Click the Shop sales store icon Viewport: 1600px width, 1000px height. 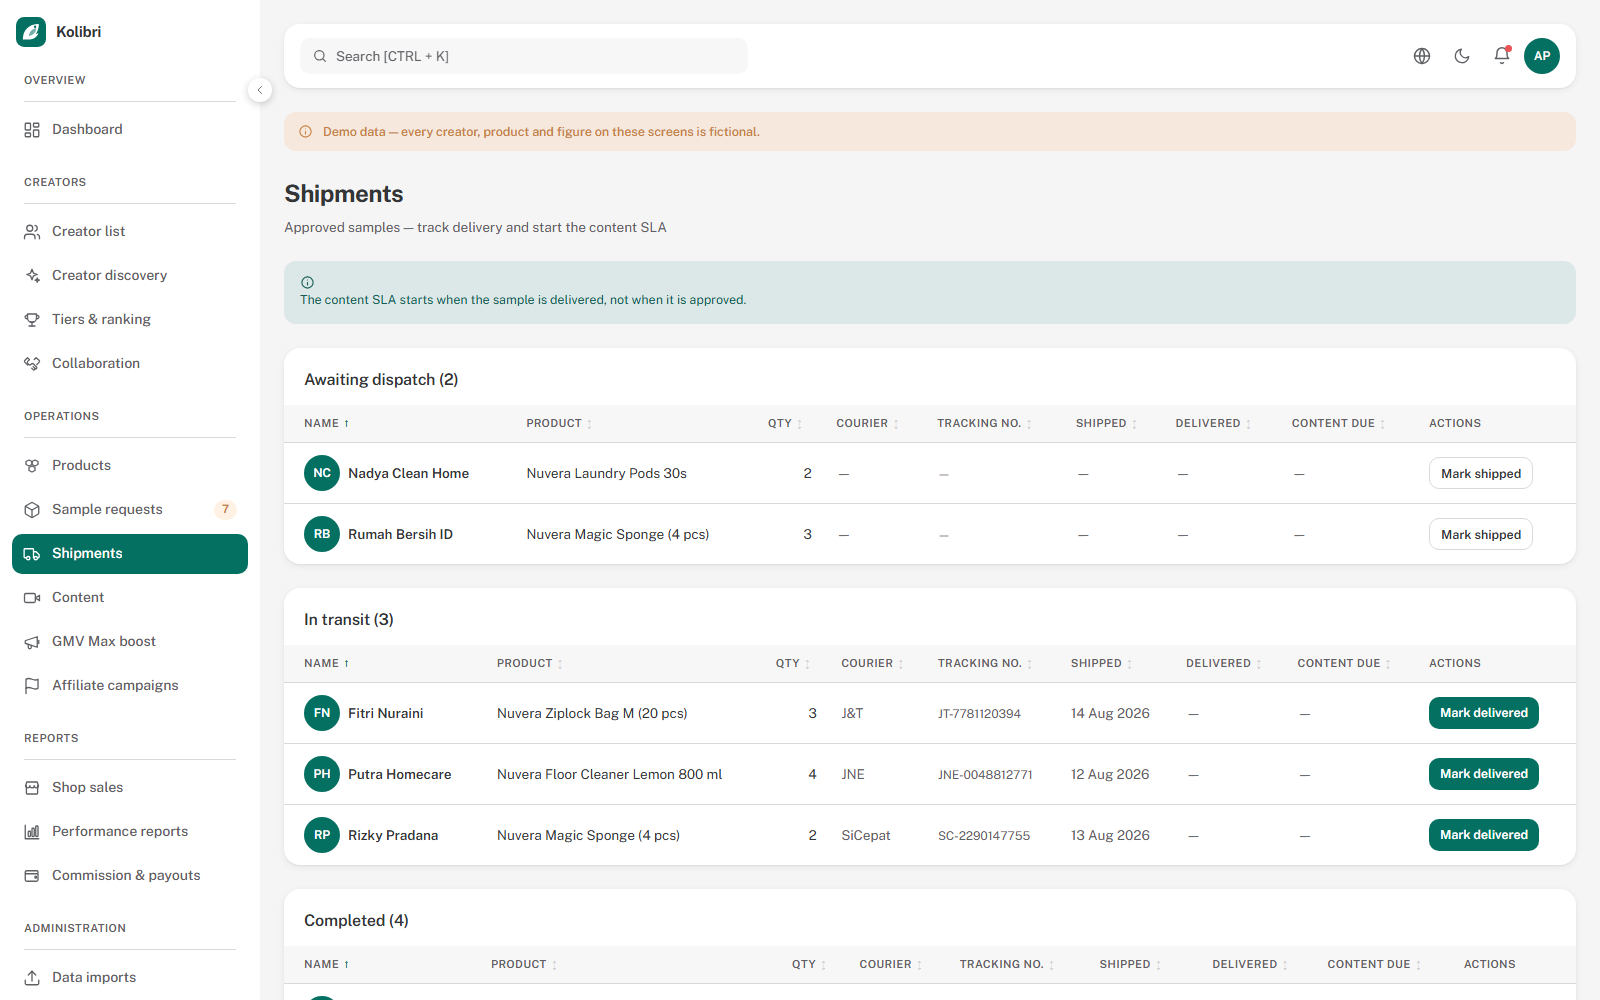coord(32,788)
